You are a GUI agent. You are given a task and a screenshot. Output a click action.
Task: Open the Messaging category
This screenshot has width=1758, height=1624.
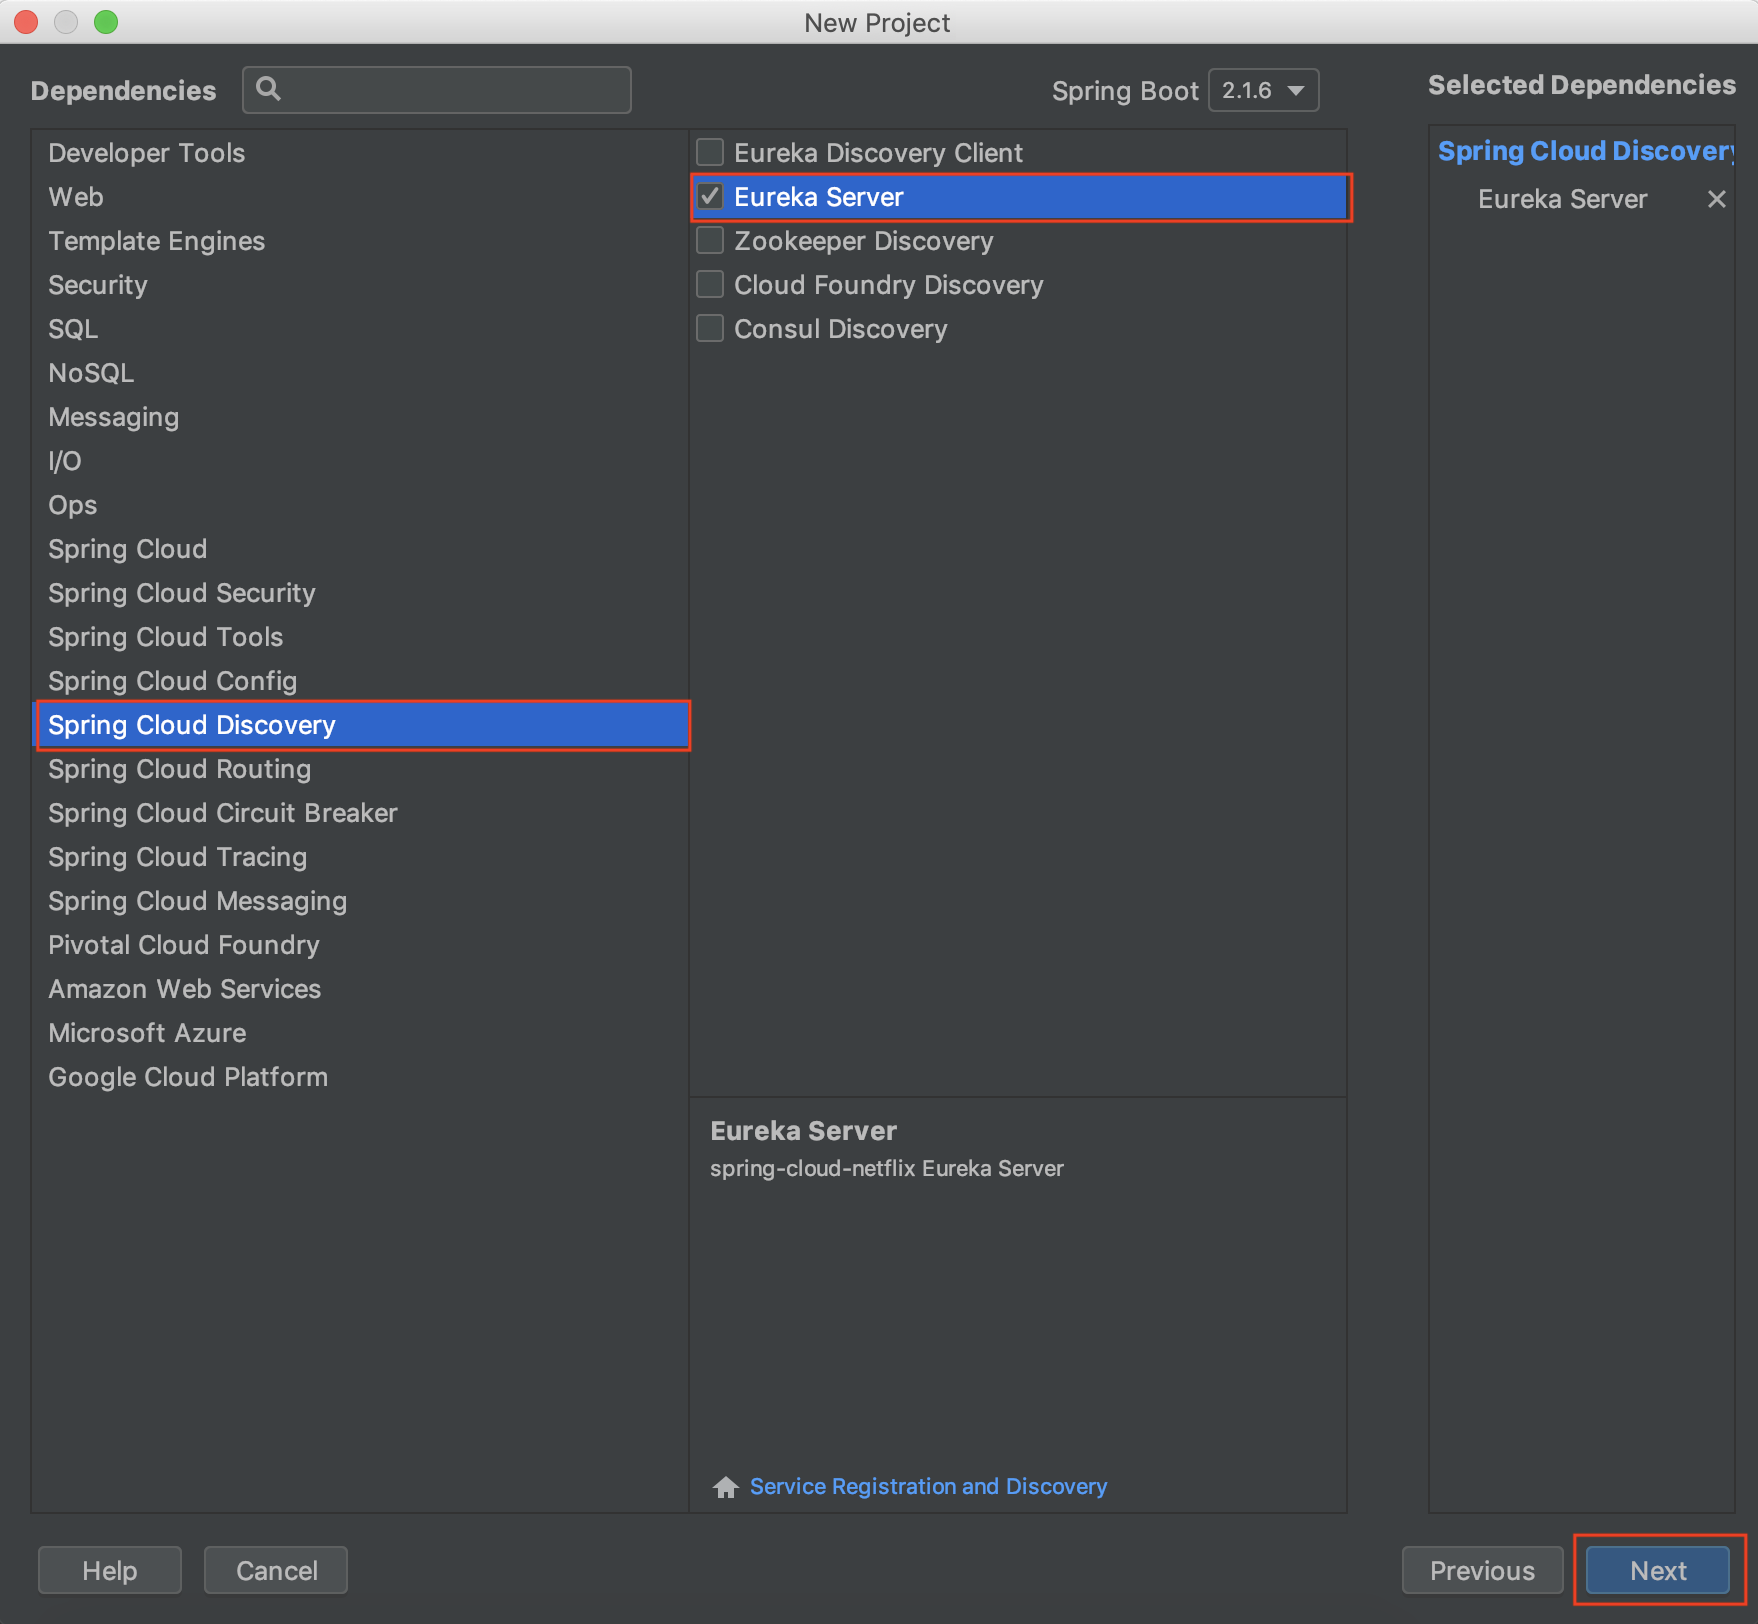[x=362, y=417]
